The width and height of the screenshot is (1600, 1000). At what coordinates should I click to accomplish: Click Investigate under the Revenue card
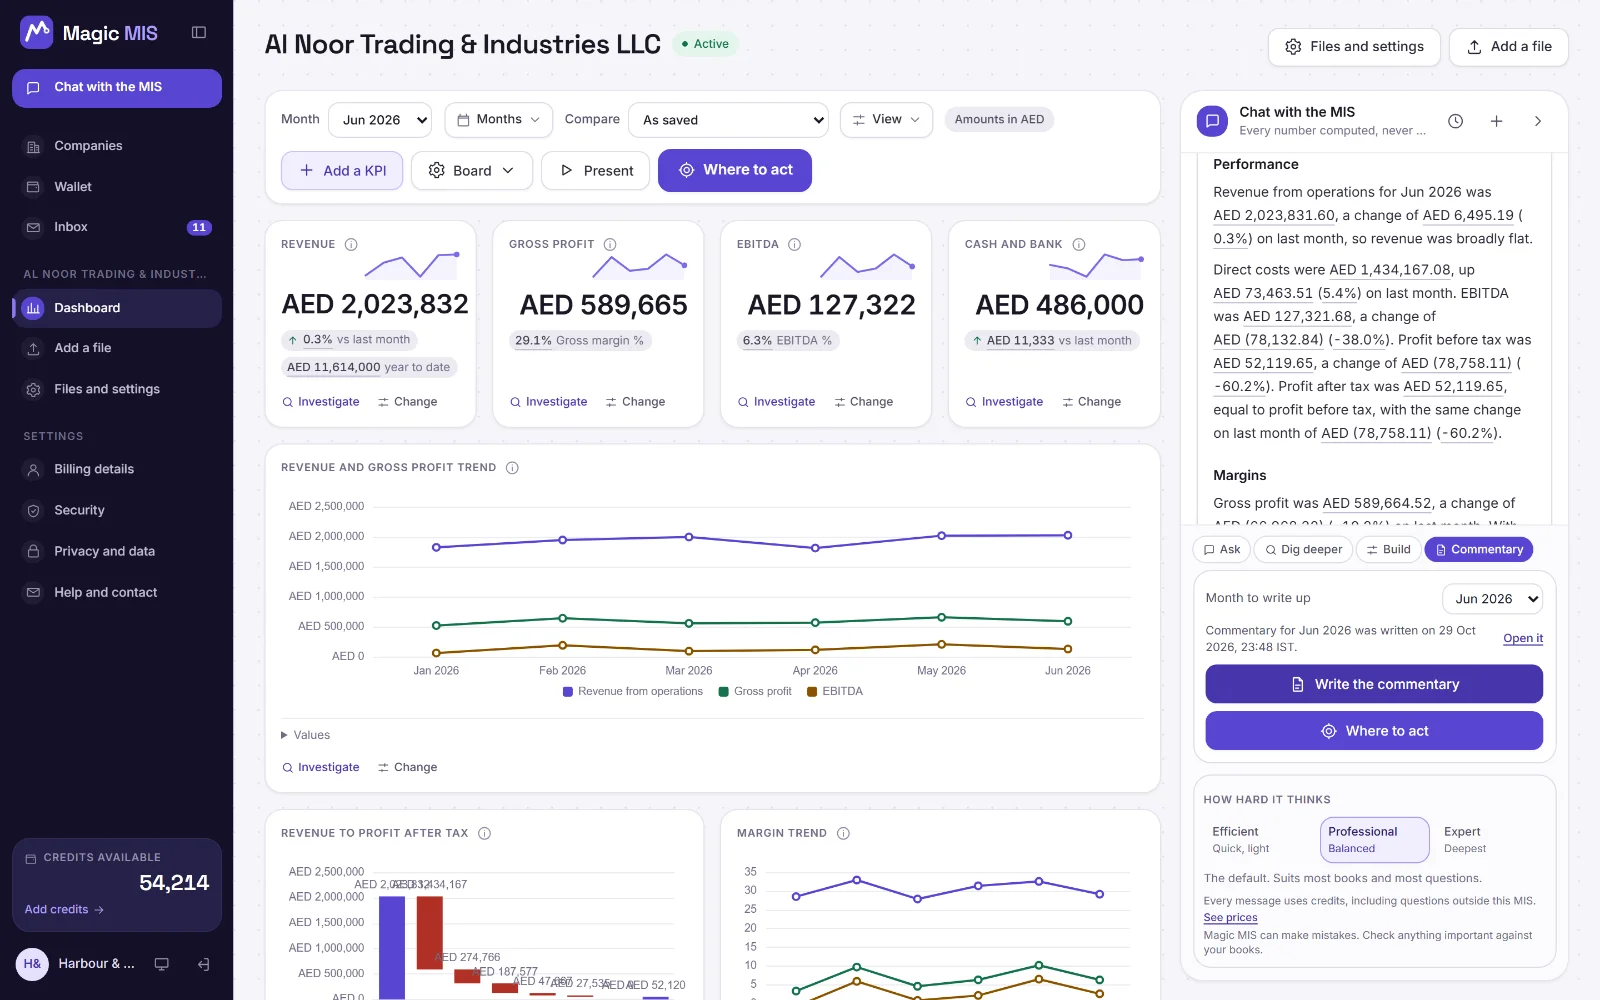(x=321, y=402)
